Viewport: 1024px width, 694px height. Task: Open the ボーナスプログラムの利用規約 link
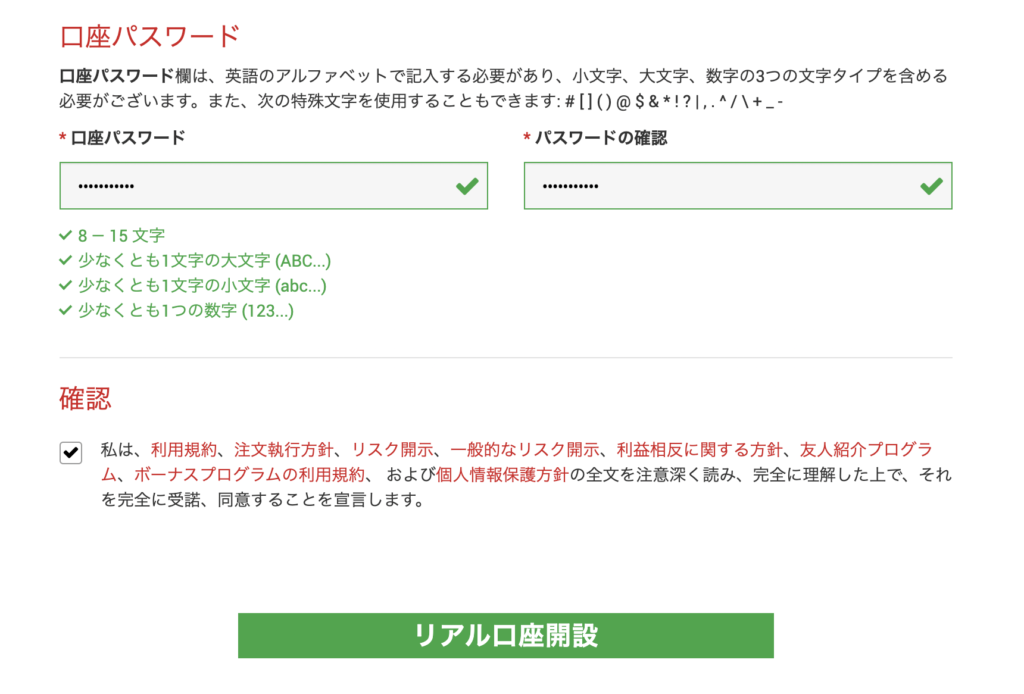(249, 475)
